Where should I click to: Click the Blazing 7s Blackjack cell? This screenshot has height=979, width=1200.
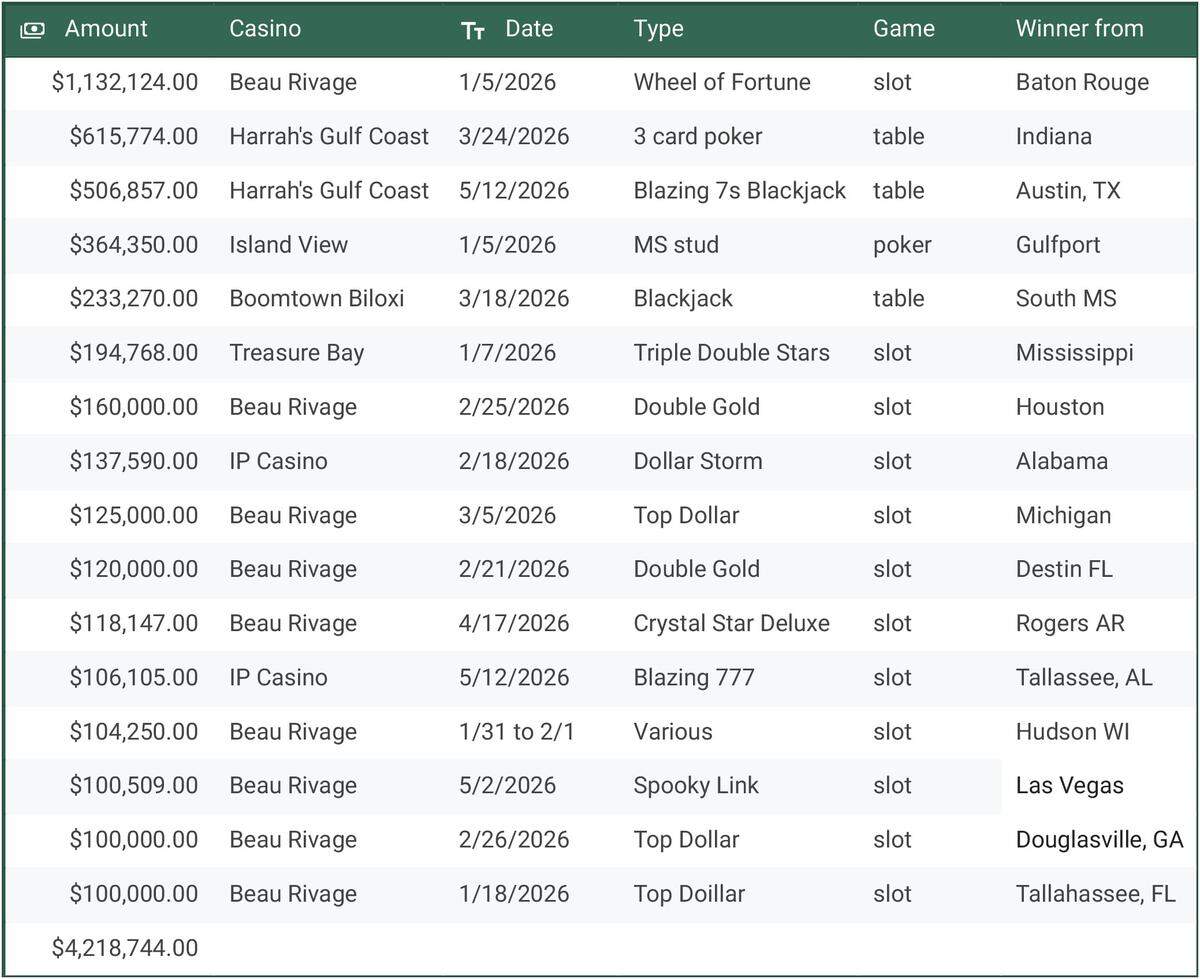pyautogui.click(x=740, y=190)
